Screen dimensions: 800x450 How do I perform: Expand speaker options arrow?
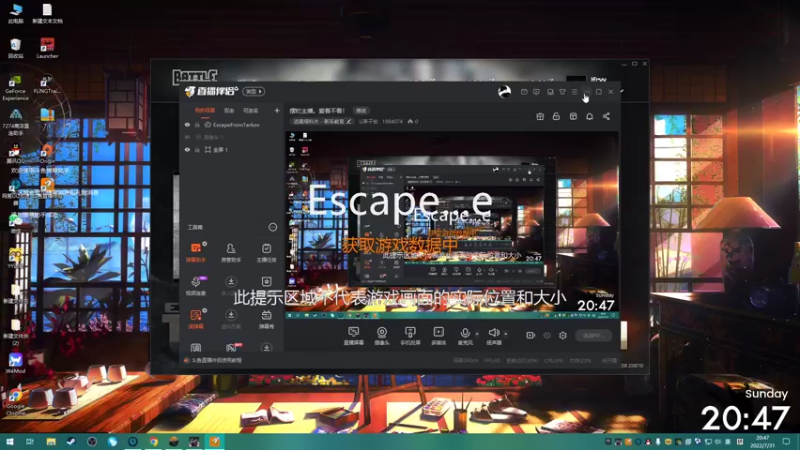(x=506, y=334)
